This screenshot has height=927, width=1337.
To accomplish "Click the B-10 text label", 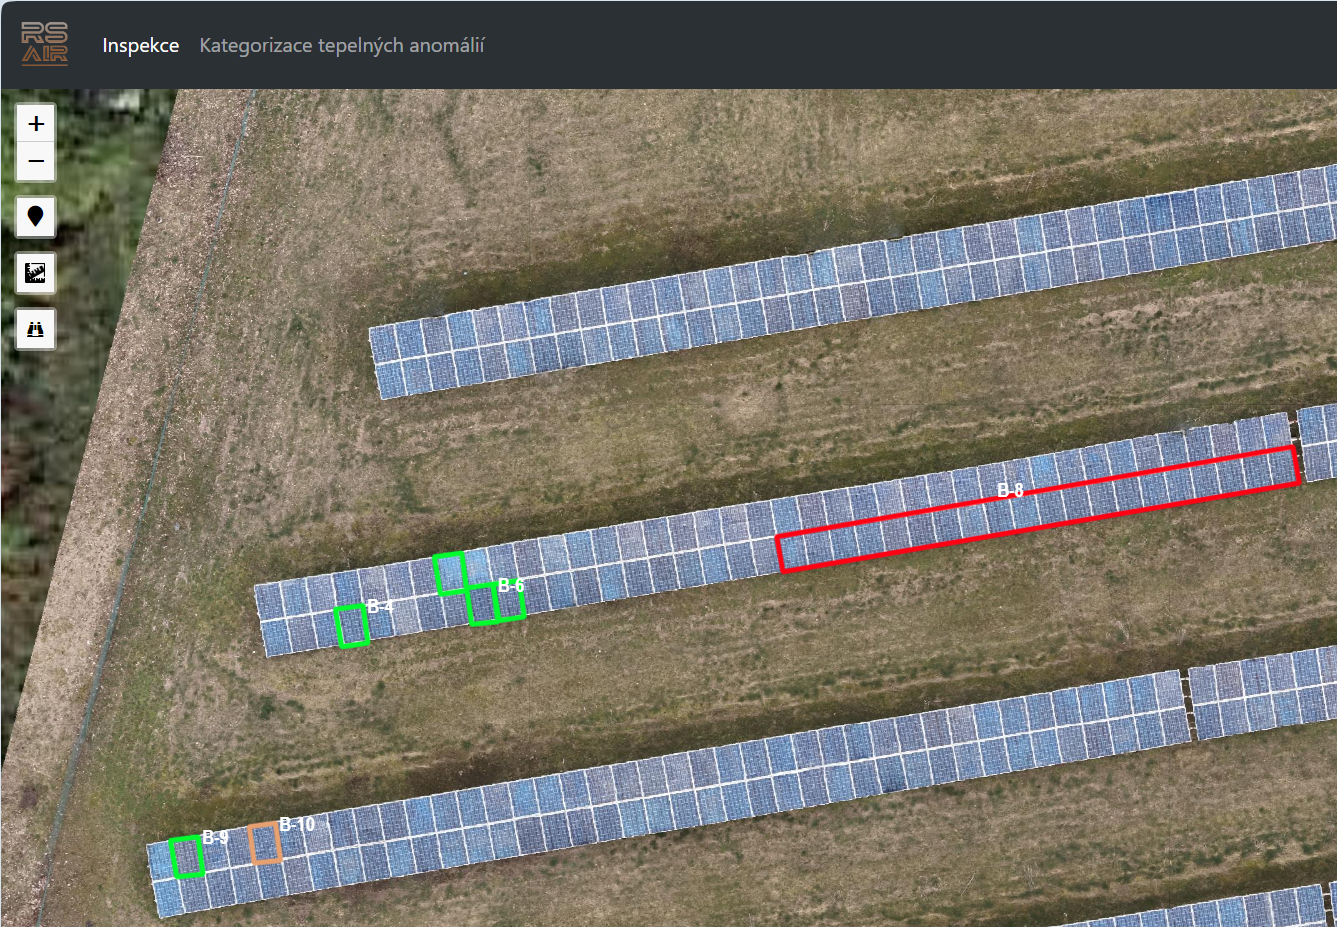I will 297,824.
